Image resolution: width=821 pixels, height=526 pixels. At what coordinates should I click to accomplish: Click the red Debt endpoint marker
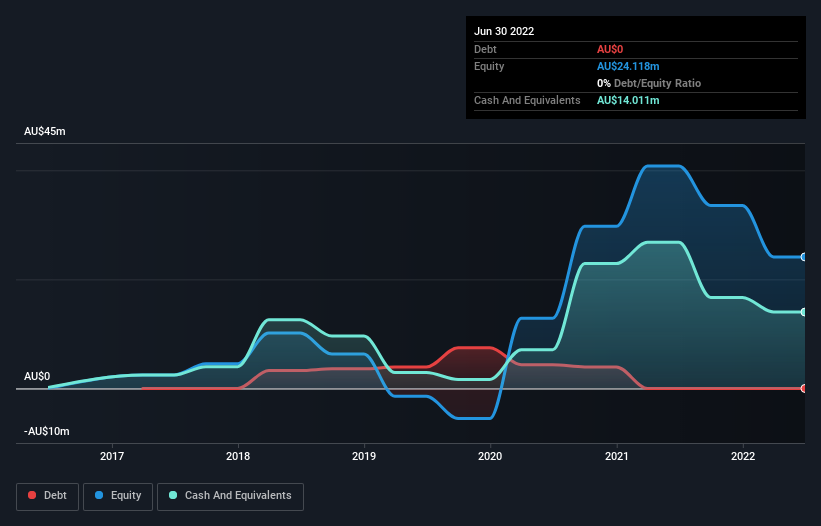[x=804, y=388]
